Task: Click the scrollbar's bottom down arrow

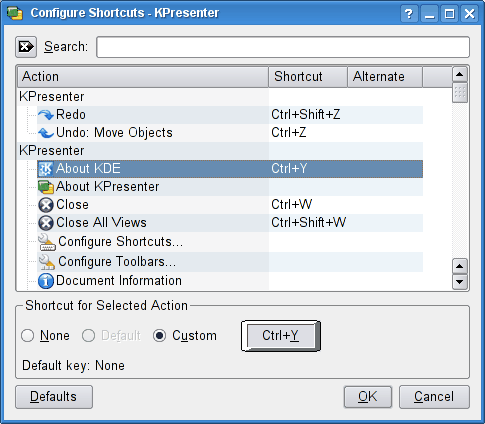Action: 460,282
